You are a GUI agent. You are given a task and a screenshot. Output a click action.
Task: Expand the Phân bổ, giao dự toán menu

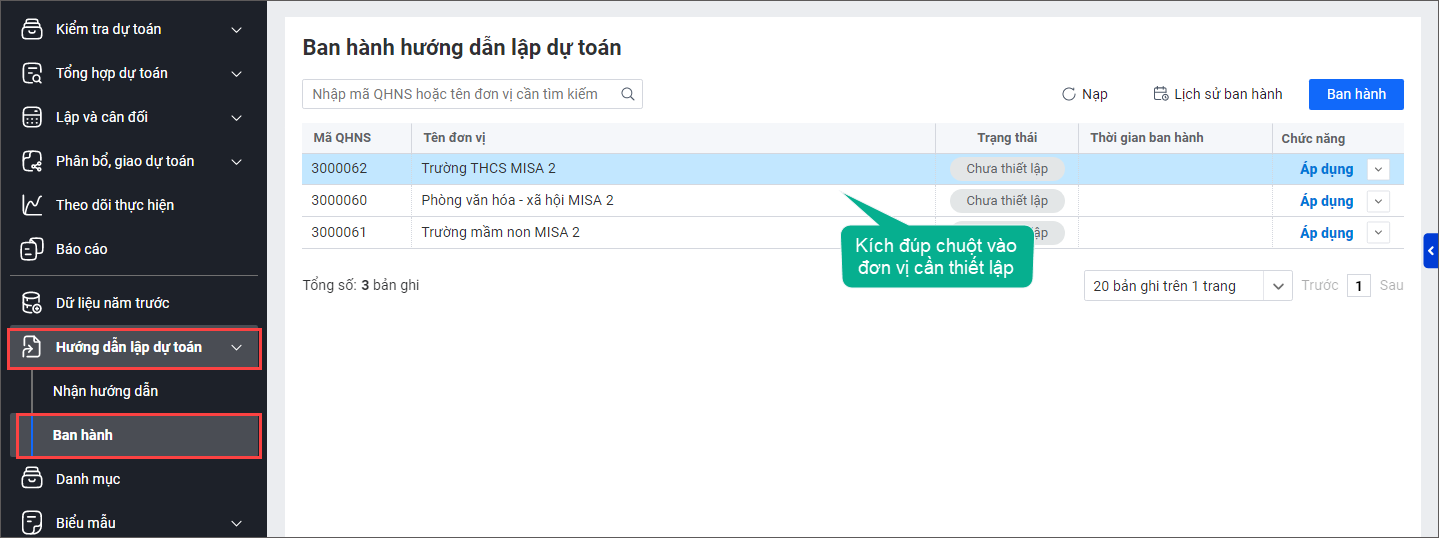[x=237, y=161]
